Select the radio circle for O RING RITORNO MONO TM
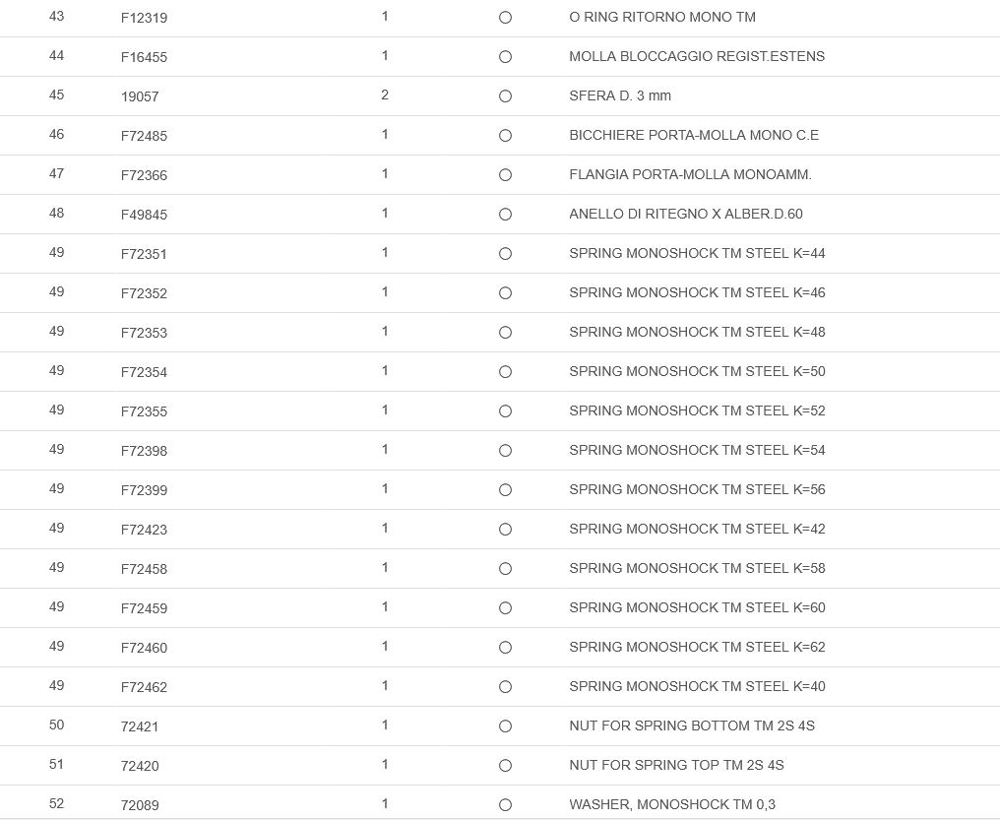Image resolution: width=1000 pixels, height=820 pixels. point(505,18)
